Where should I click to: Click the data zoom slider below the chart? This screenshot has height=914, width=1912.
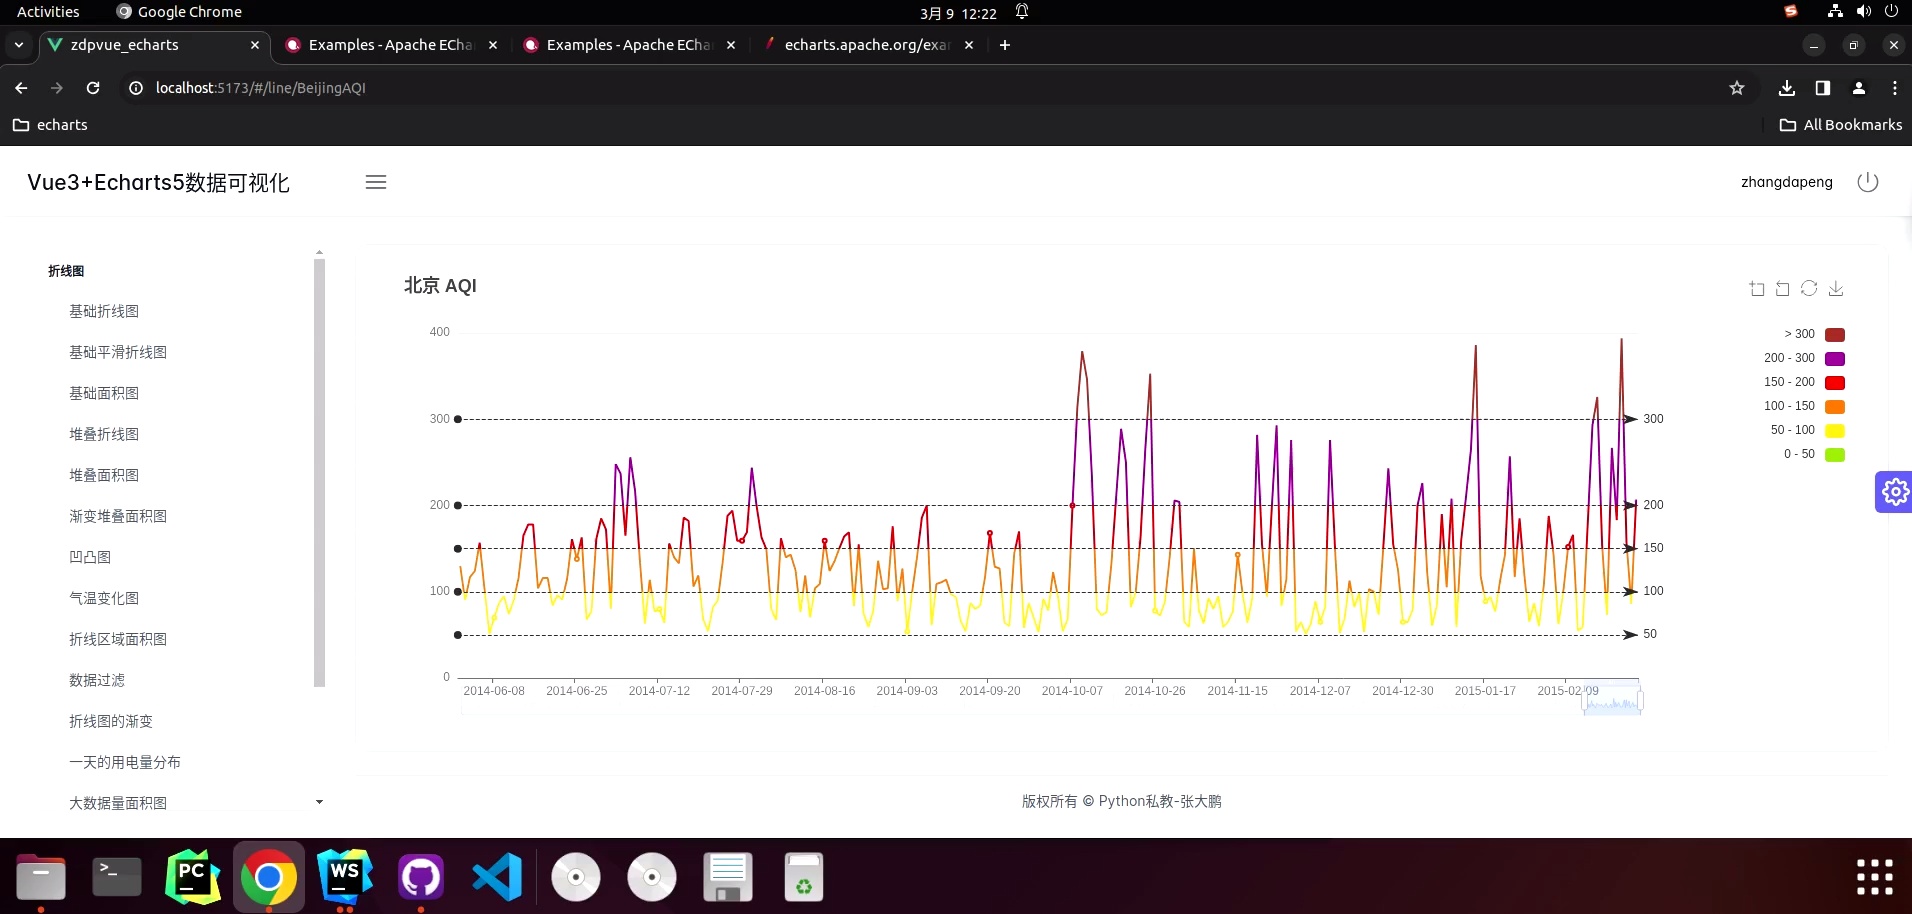pyautogui.click(x=1610, y=701)
